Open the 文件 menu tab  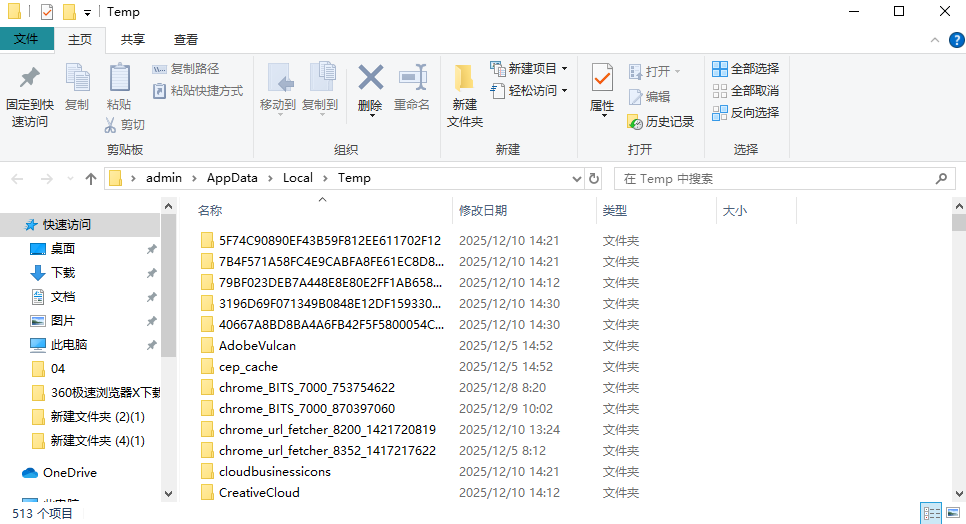tap(26, 39)
